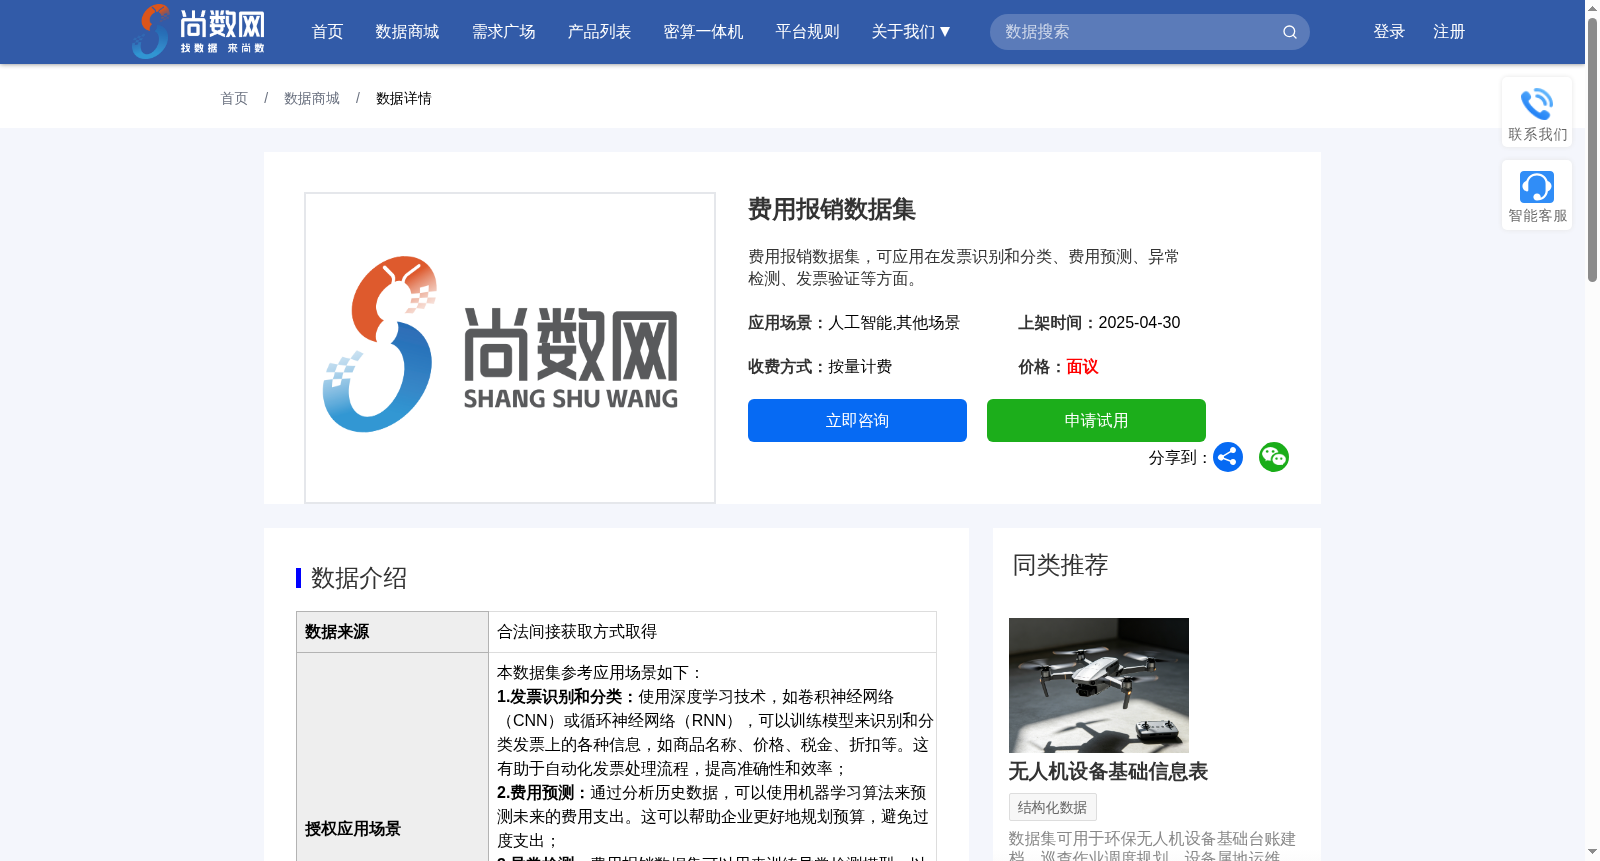This screenshot has width=1600, height=861.
Task: Go to 数据商城 in breadcrumb
Action: (312, 98)
